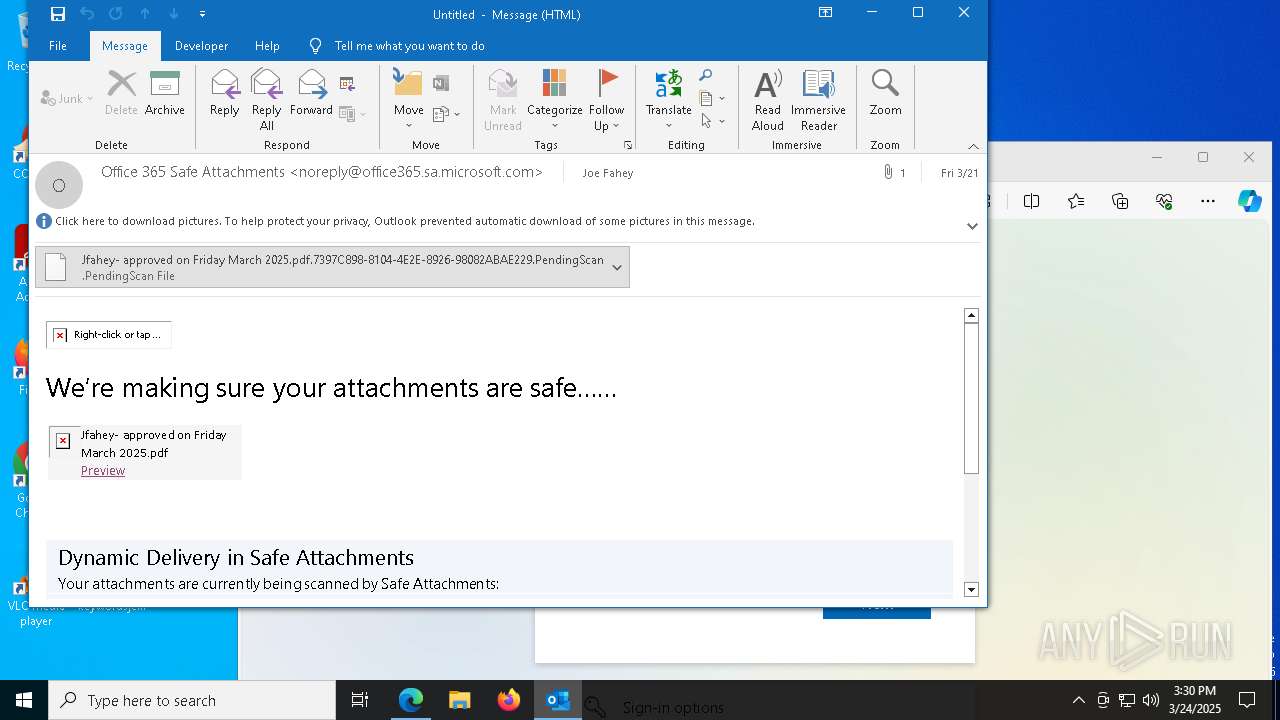Collapse the ribbon
The image size is (1280, 720).
pyautogui.click(x=973, y=146)
